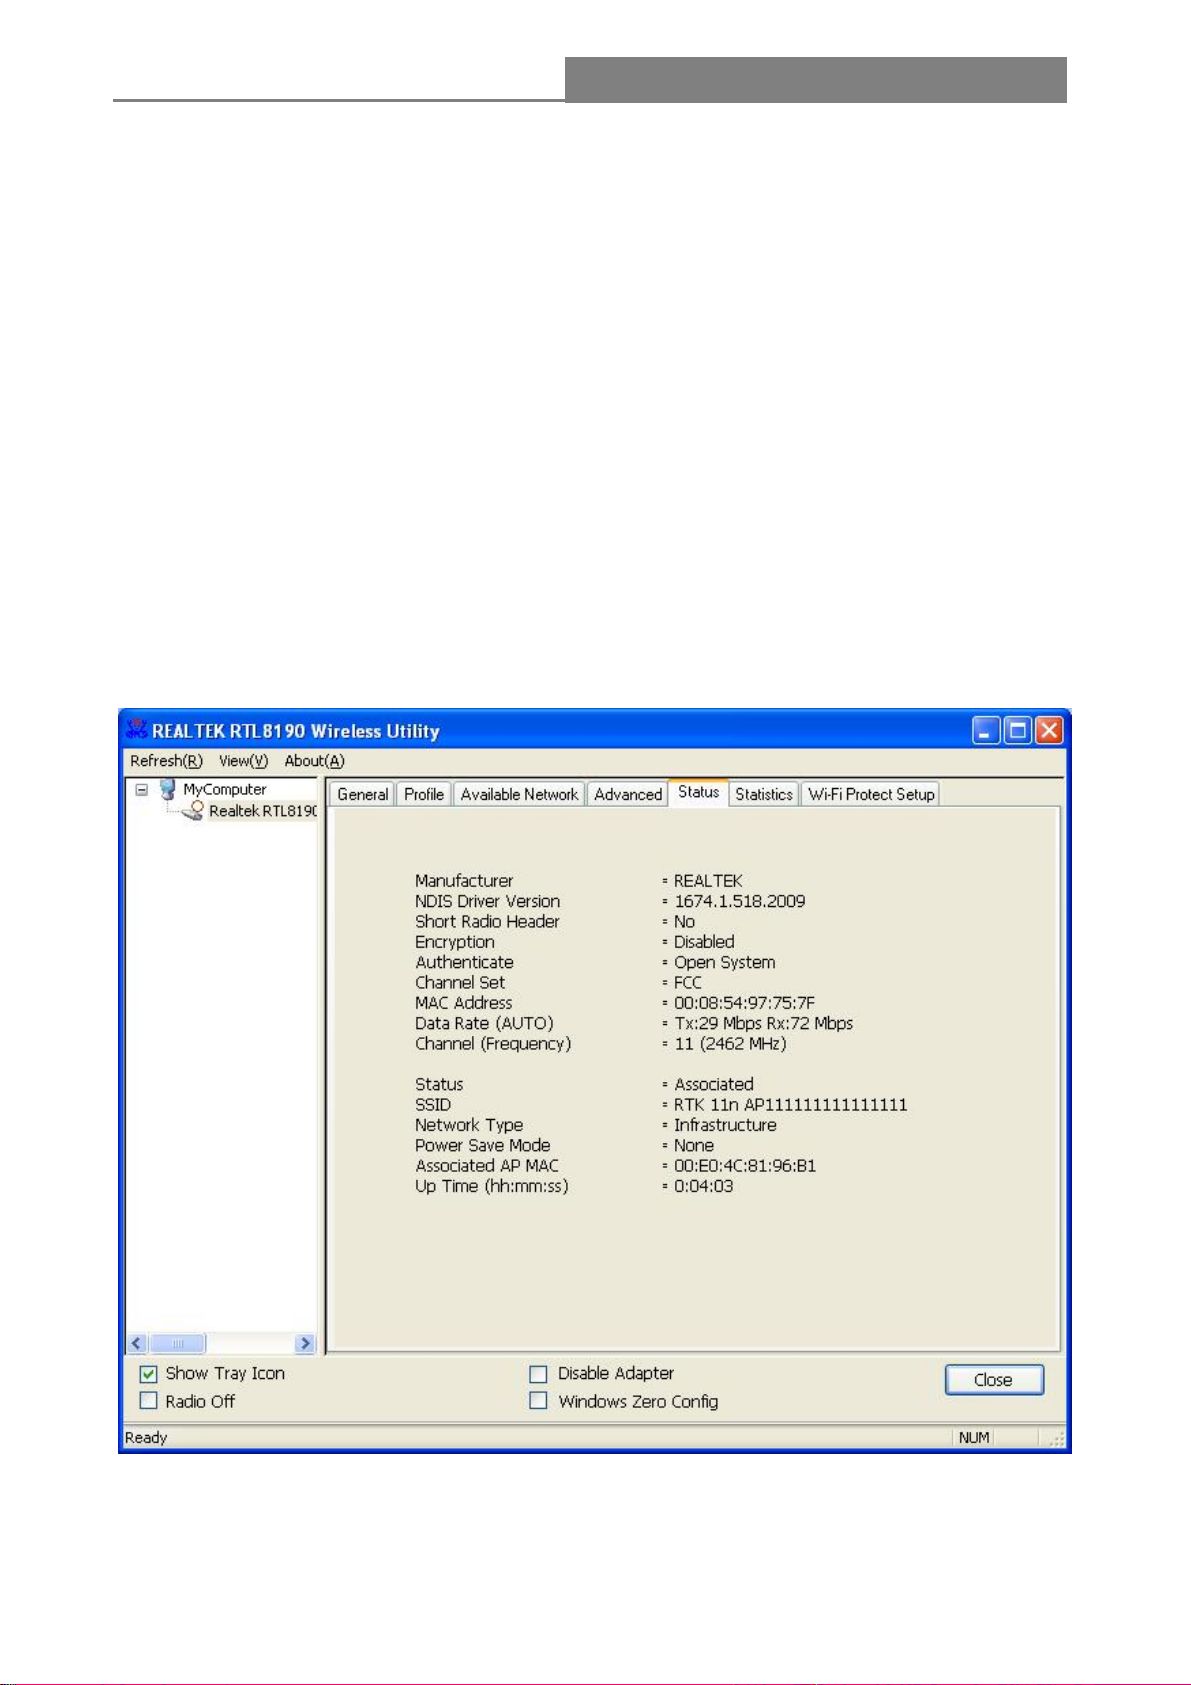Click the SSID value RTK 11n AP111111111111111
The height and width of the screenshot is (1685, 1191).
coord(790,1104)
